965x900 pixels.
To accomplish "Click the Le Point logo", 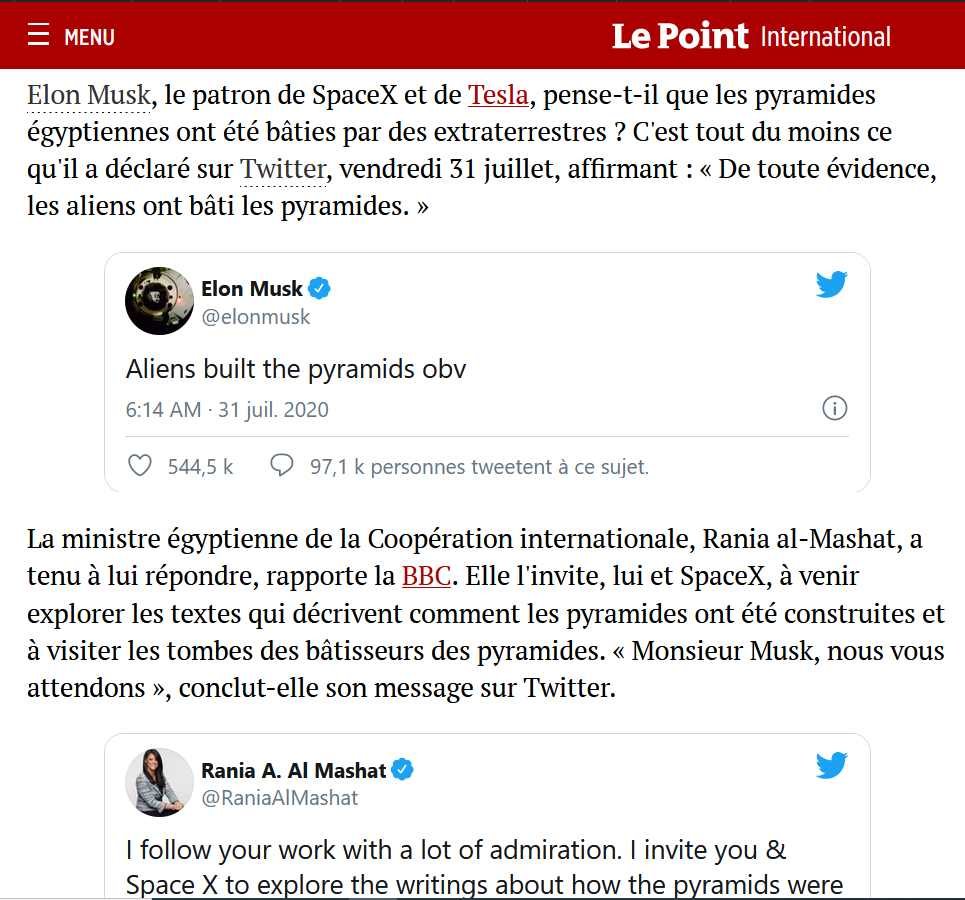I will point(679,37).
